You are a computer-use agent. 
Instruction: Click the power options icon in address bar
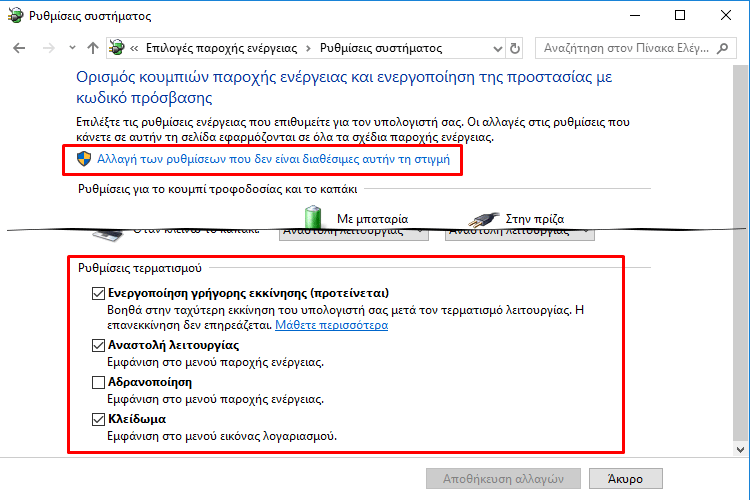(117, 47)
